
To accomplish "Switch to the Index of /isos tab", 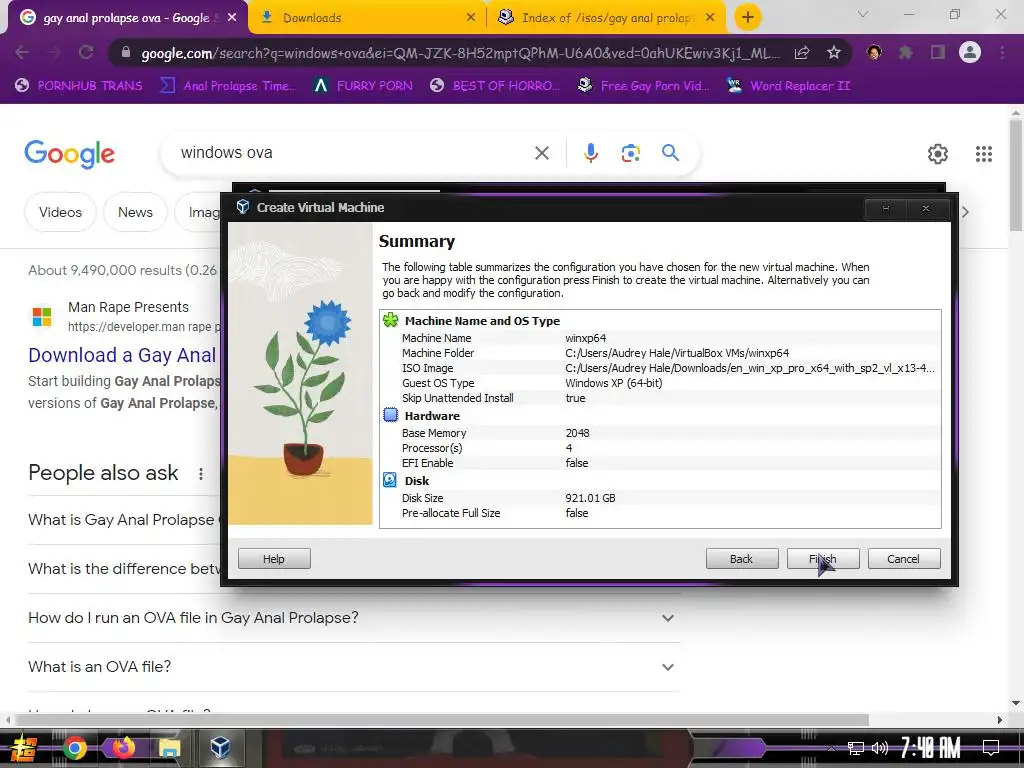I will (606, 18).
